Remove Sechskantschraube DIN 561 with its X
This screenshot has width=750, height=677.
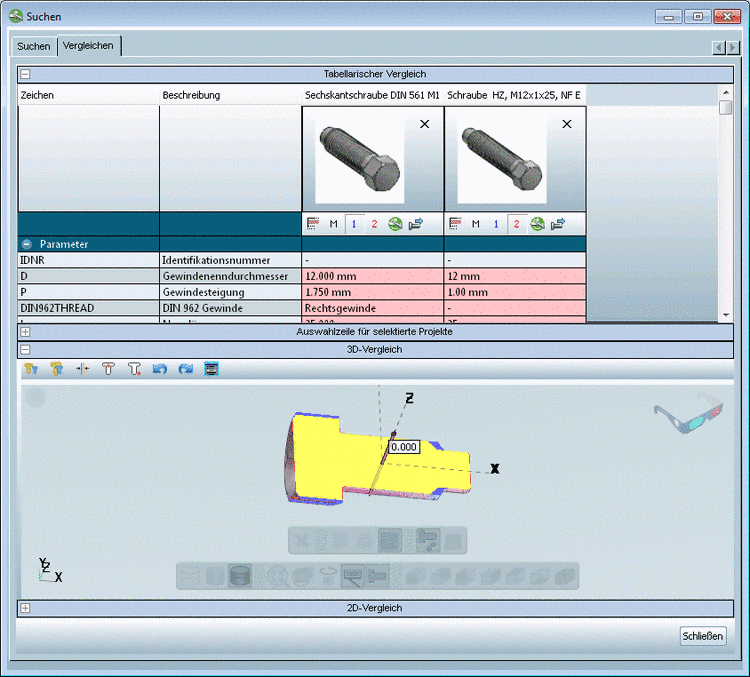(x=424, y=124)
